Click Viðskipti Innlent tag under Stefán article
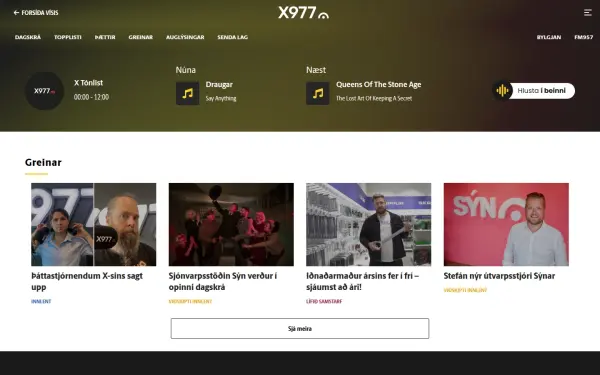The height and width of the screenshot is (375, 600). (465, 290)
